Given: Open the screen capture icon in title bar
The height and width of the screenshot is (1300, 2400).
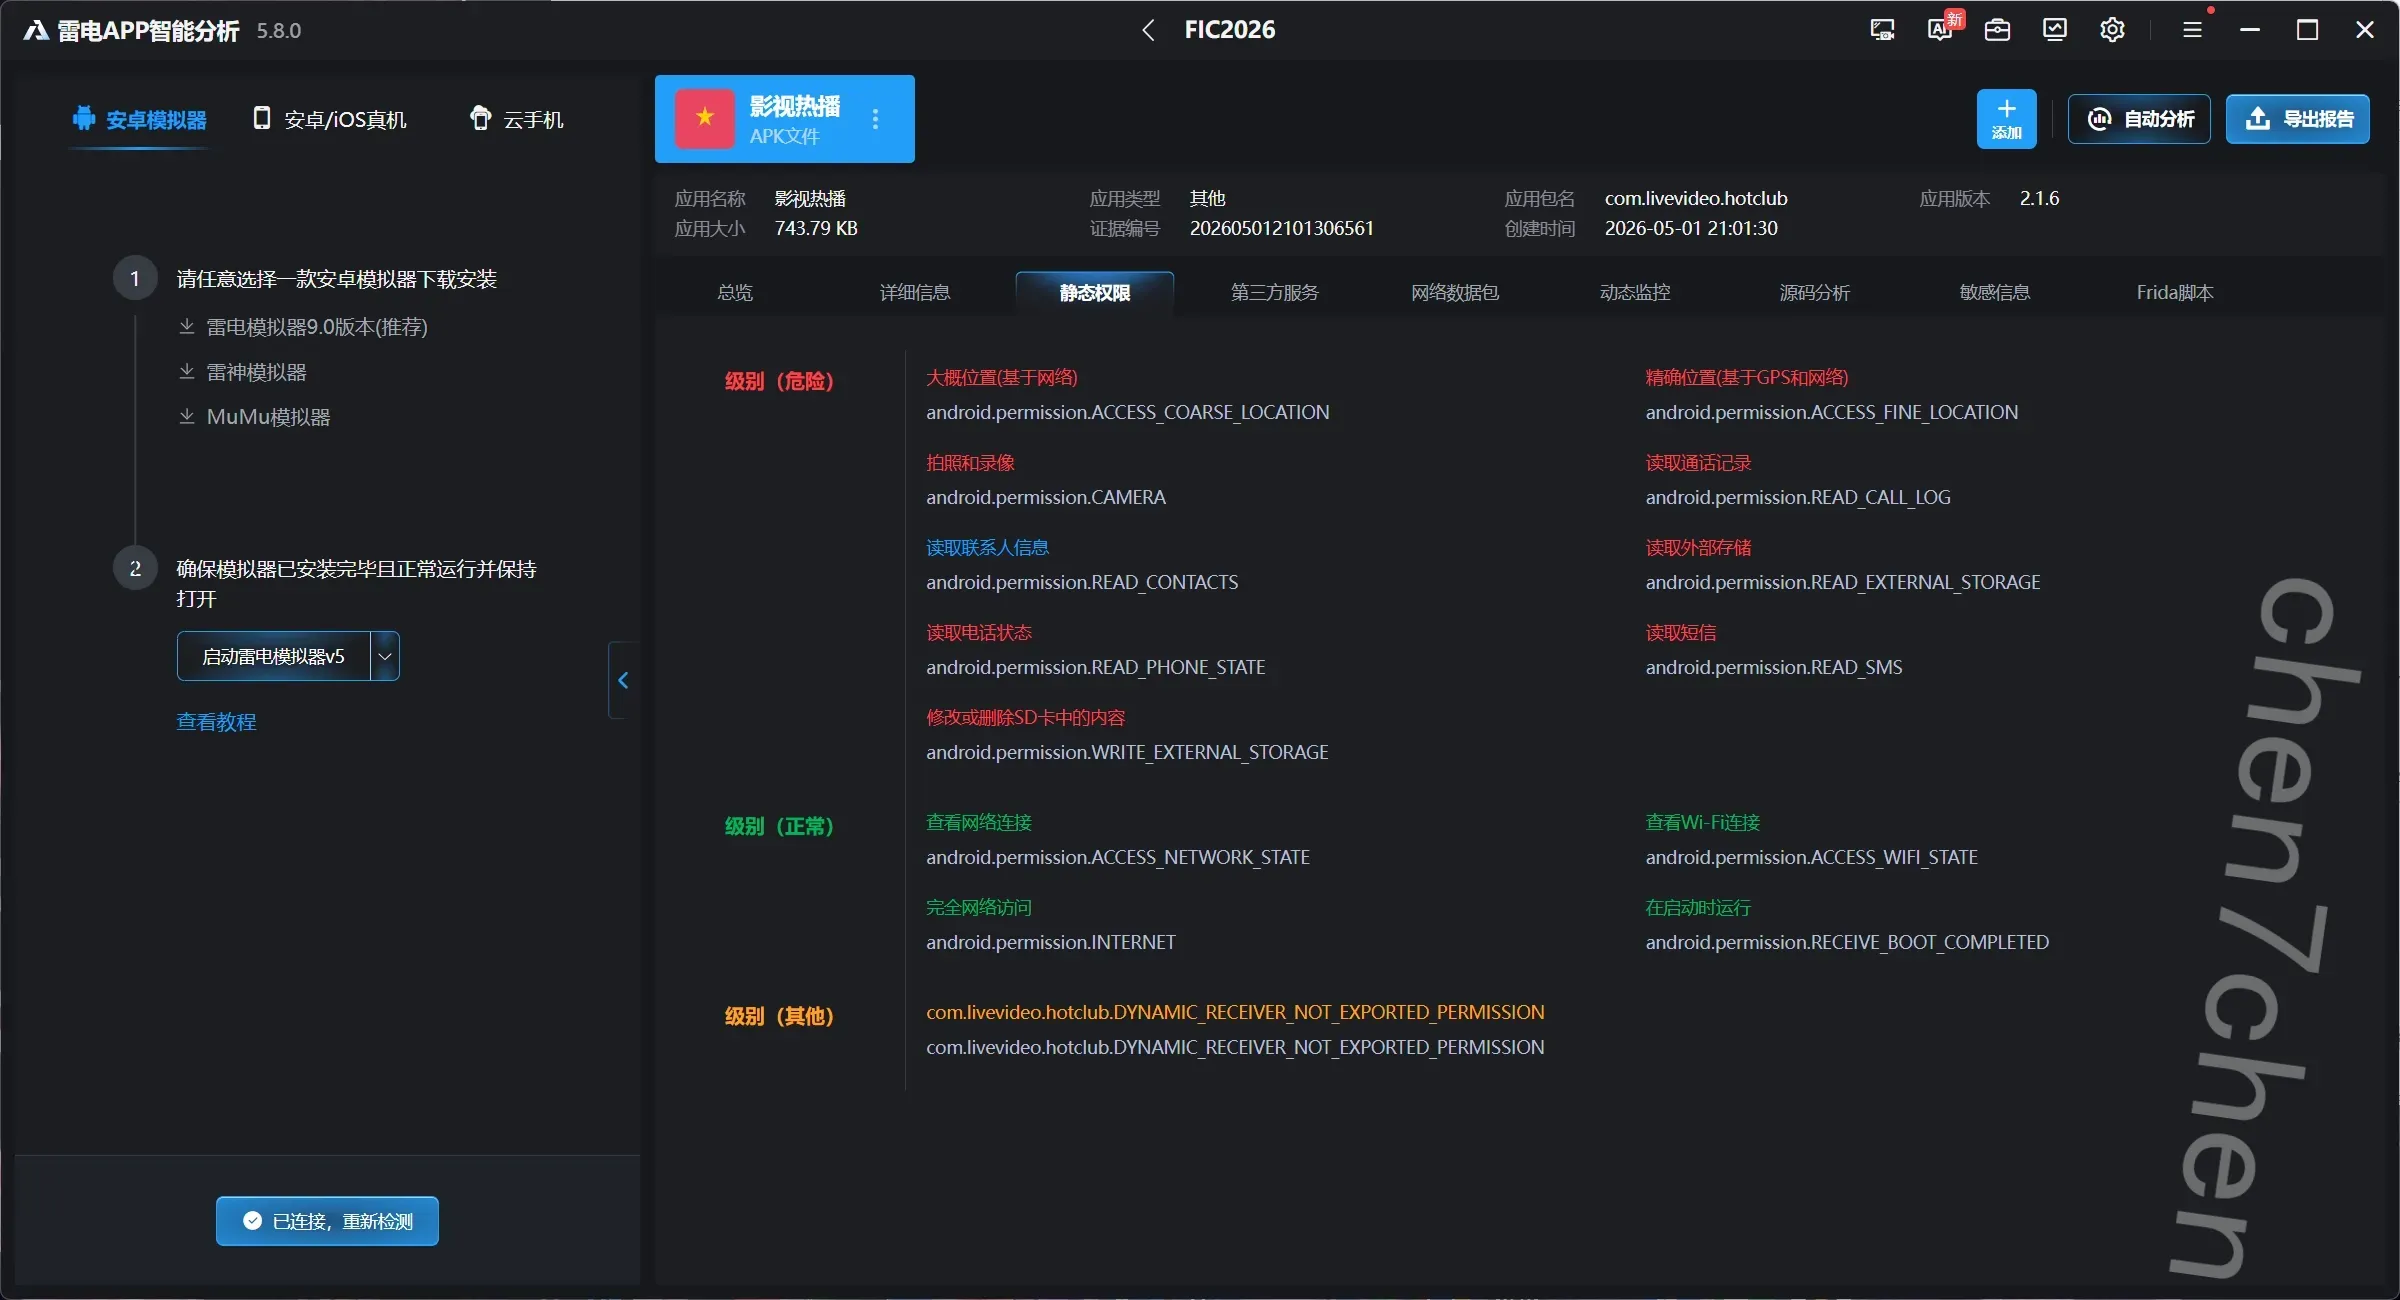Looking at the screenshot, I should (x=1882, y=30).
